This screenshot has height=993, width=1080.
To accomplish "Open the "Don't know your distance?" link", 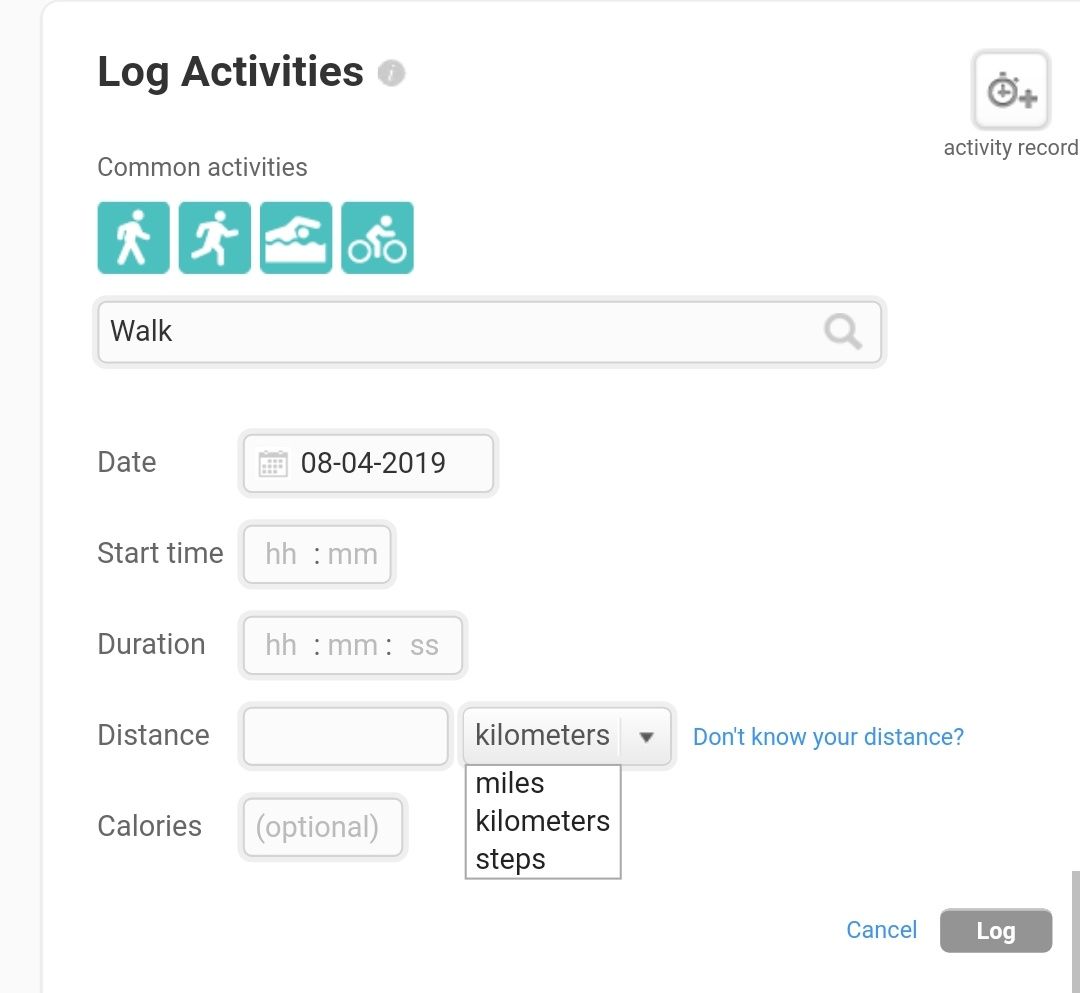I will [x=828, y=737].
